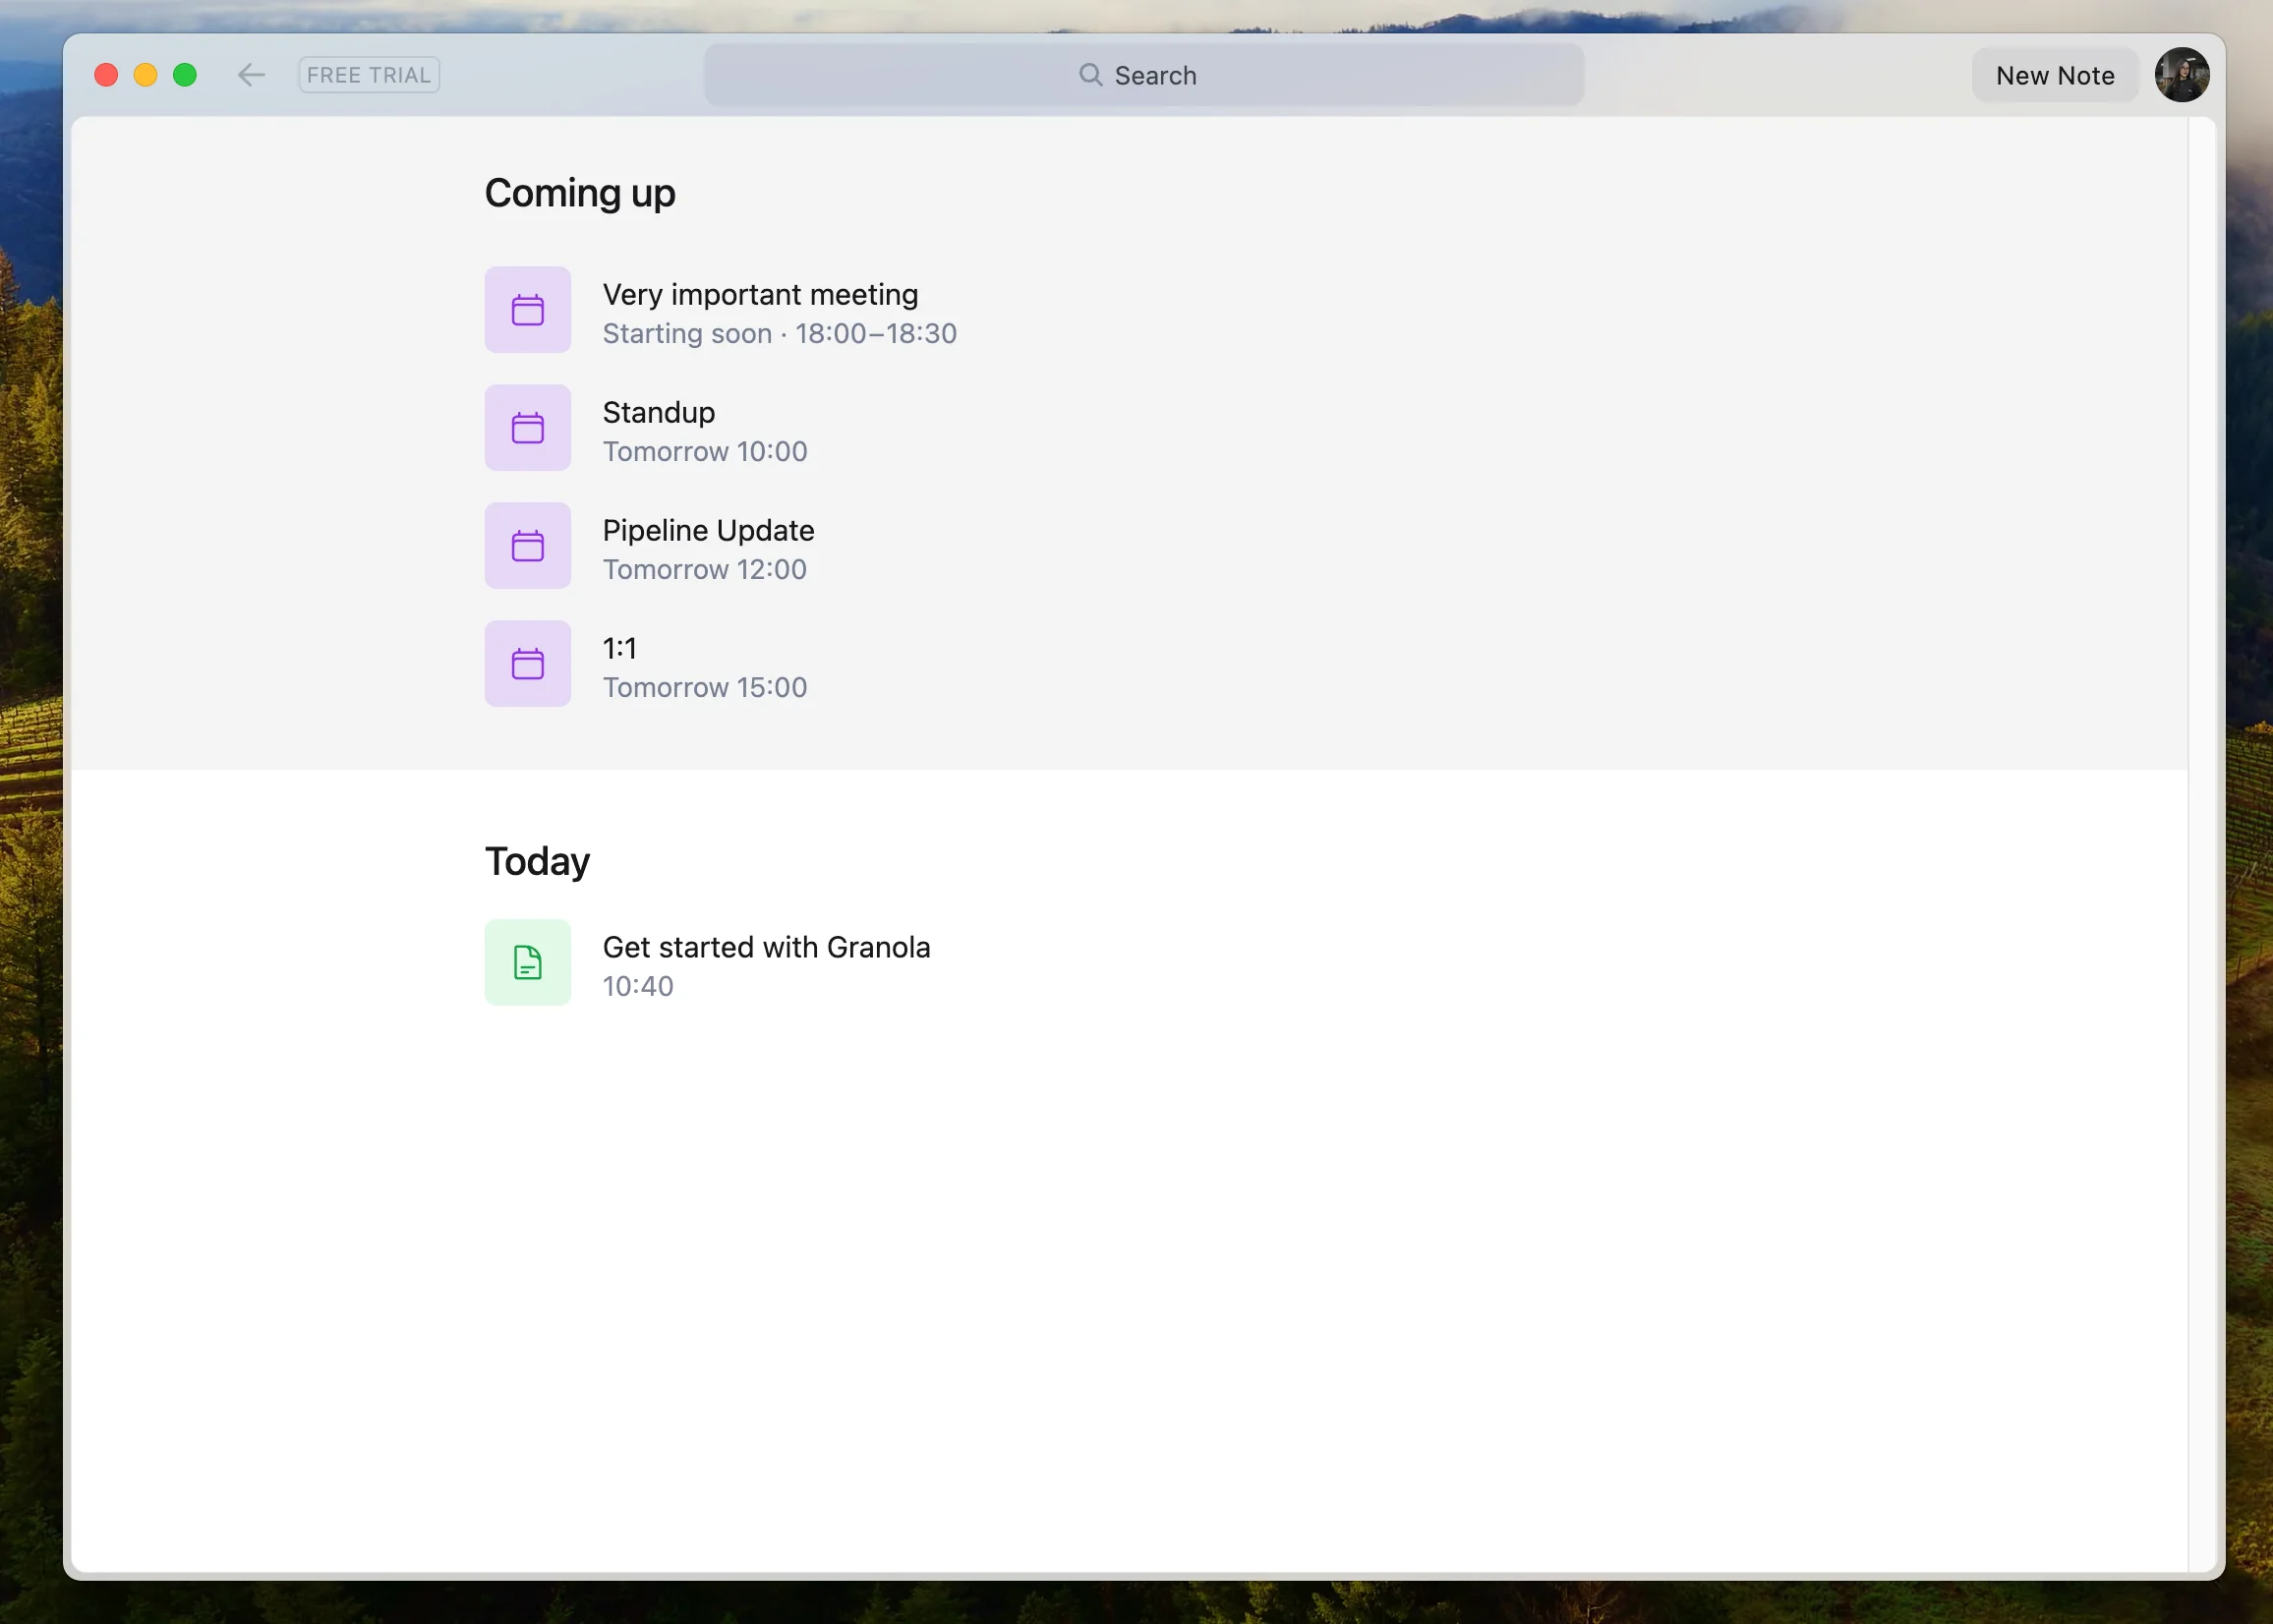Select the Pipeline Update meeting title
2273x1624 pixels.
[x=708, y=530]
